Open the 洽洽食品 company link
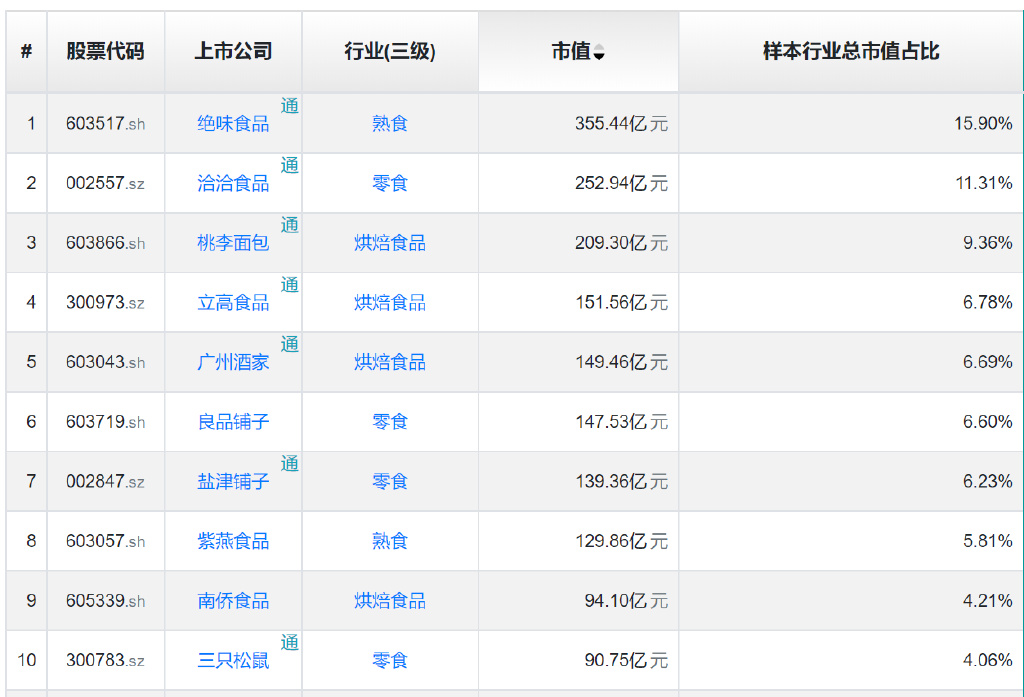The image size is (1024, 697). pyautogui.click(x=233, y=183)
